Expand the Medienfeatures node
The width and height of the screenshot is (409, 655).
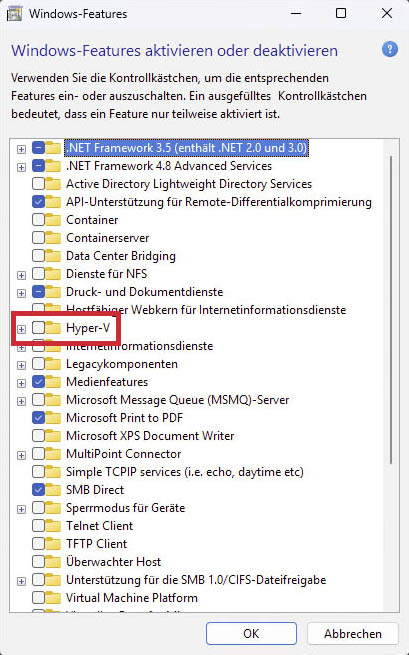21,383
